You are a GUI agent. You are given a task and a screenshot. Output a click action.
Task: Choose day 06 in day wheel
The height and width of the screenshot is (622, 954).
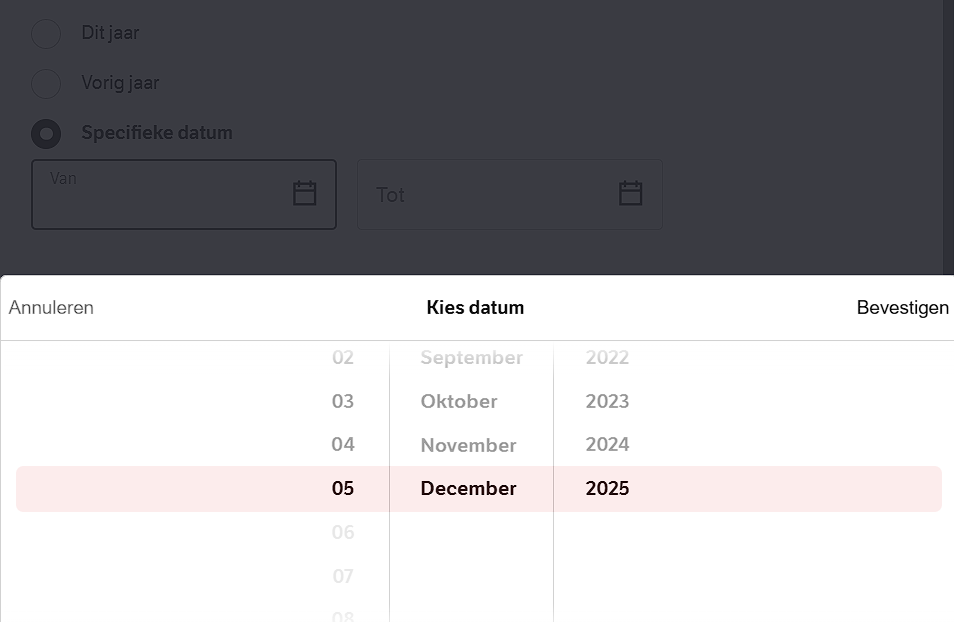click(x=343, y=533)
